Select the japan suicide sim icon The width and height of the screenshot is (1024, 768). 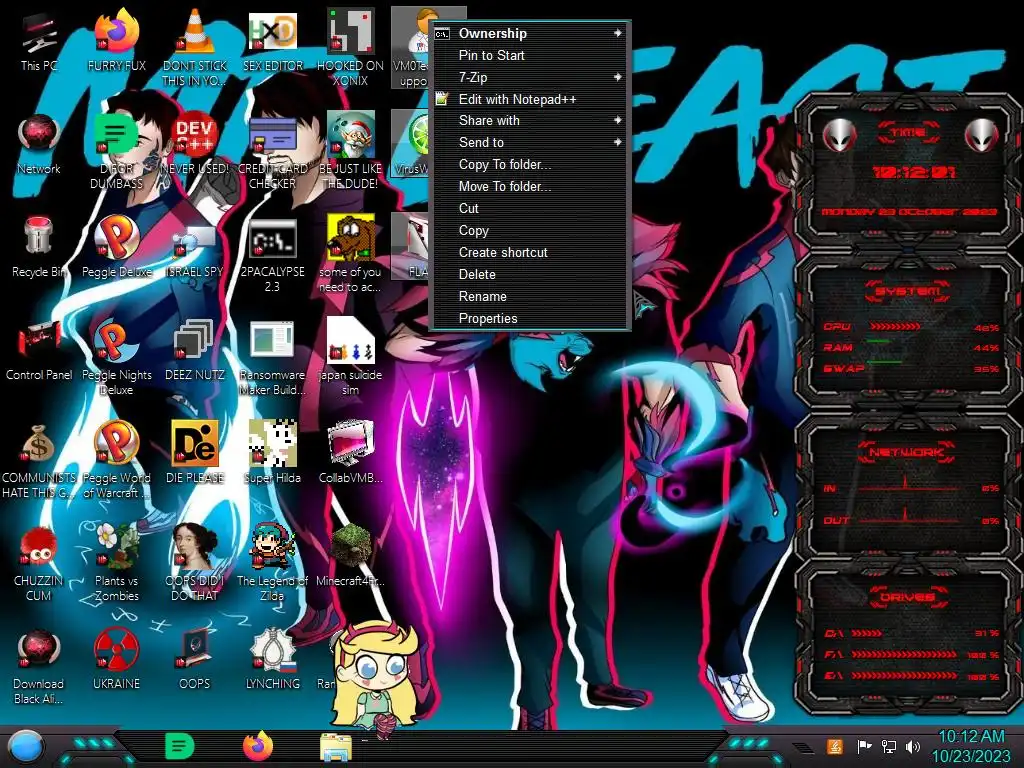pos(351,357)
